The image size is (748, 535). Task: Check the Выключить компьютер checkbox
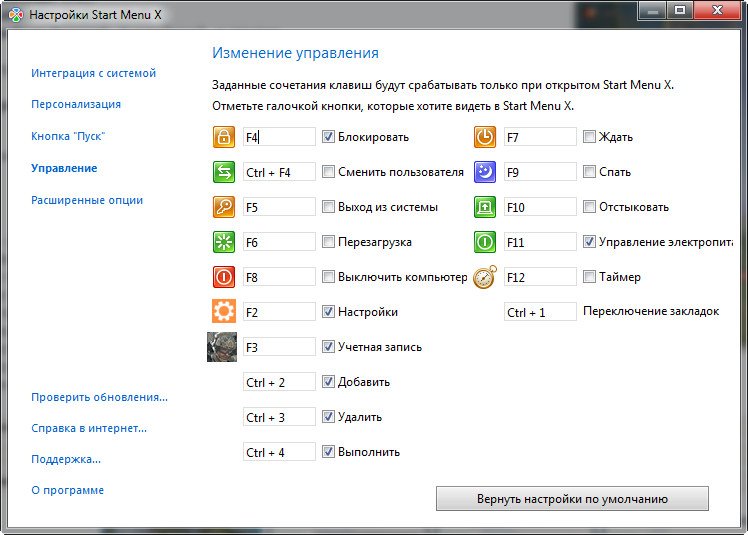coord(328,277)
